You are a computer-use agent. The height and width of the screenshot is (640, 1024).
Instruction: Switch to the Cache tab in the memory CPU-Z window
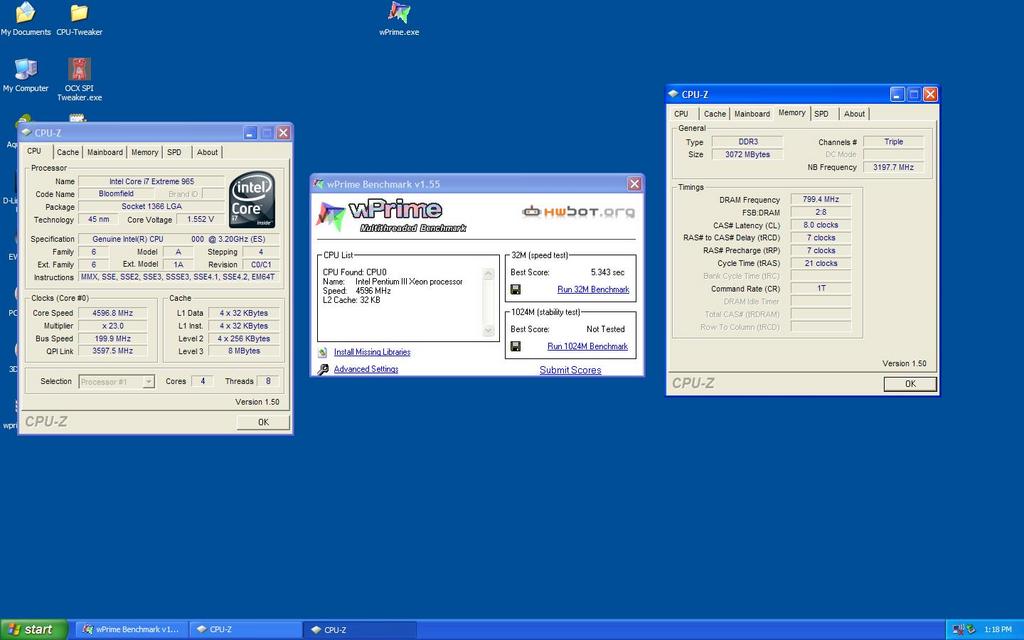[714, 114]
